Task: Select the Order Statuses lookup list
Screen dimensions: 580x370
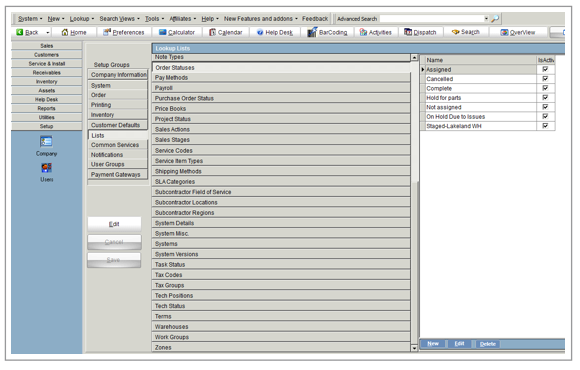Action: click(x=281, y=67)
